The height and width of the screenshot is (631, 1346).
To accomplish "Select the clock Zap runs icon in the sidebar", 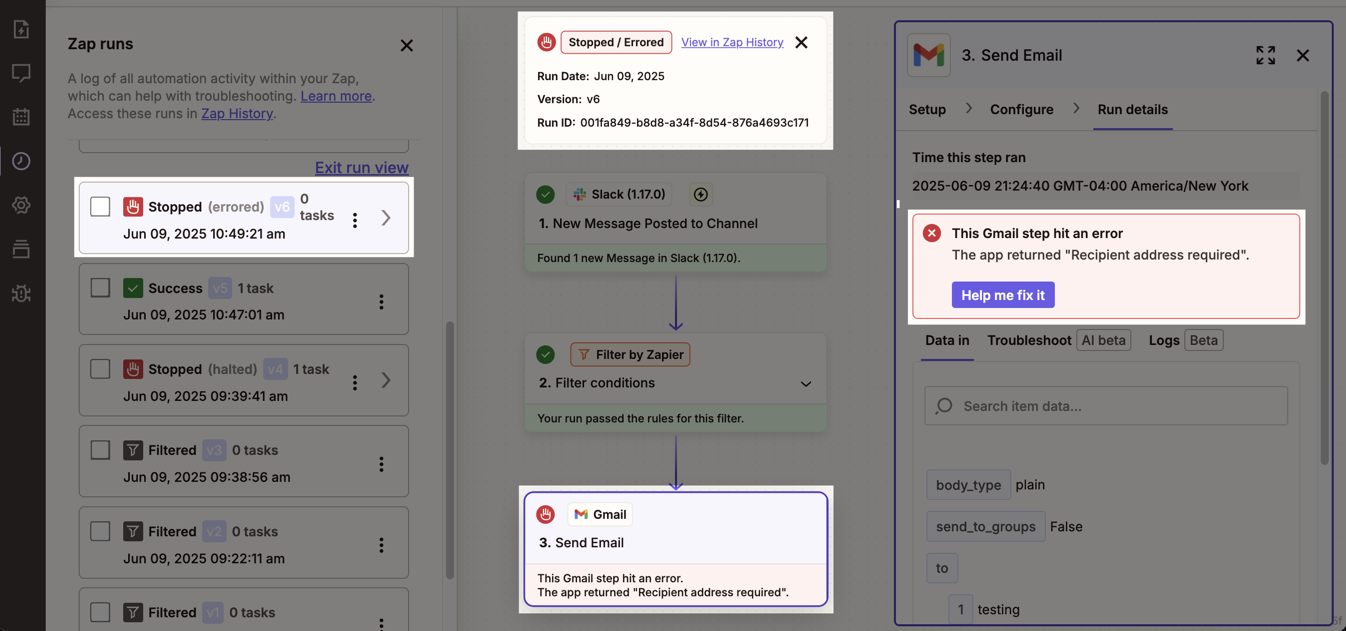I will click(x=21, y=161).
